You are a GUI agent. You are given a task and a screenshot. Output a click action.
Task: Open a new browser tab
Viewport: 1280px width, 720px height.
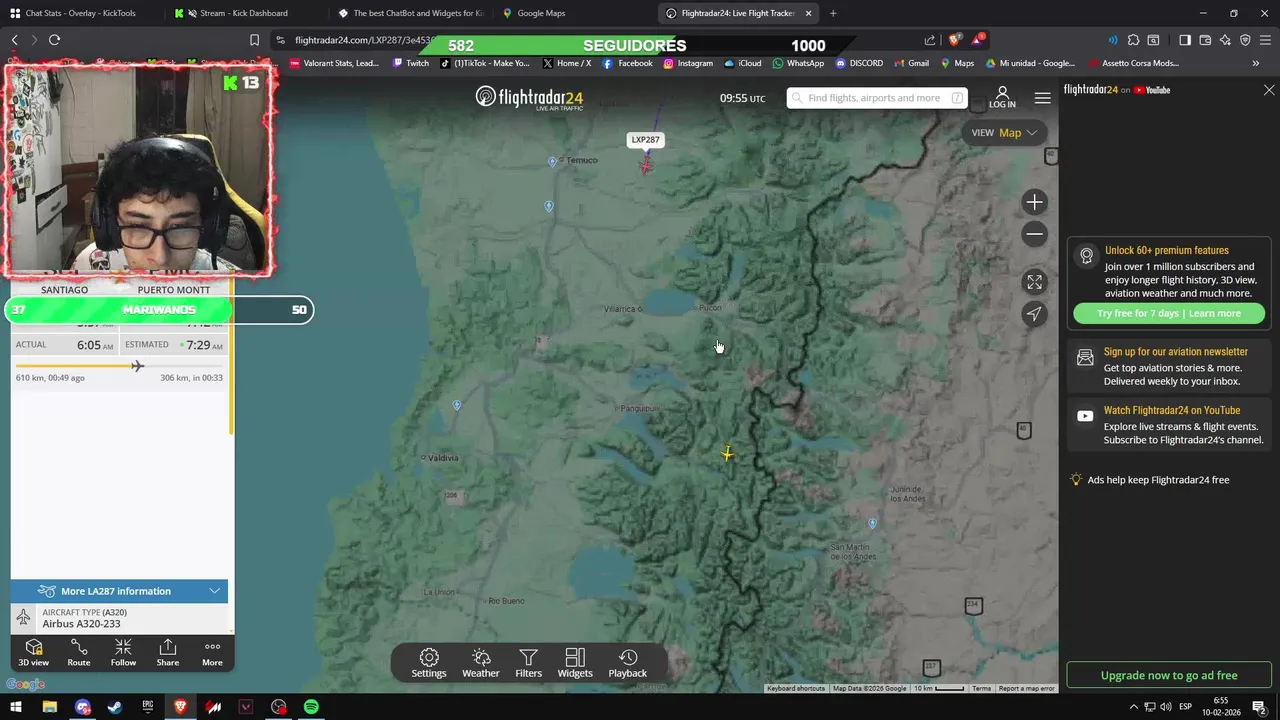pyautogui.click(x=833, y=13)
